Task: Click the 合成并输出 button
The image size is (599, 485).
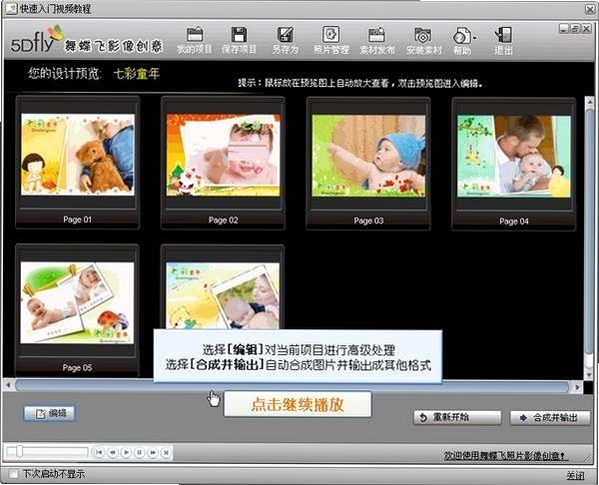Action: tap(550, 418)
